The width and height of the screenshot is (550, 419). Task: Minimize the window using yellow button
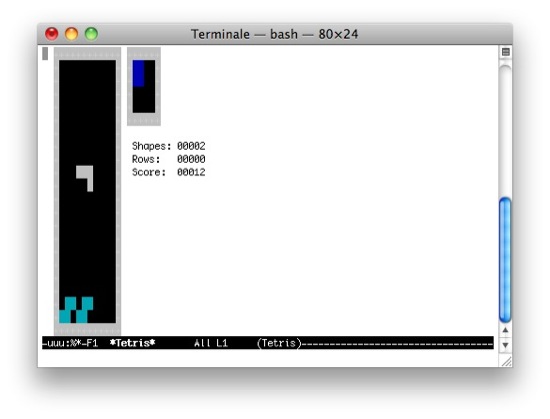72,34
